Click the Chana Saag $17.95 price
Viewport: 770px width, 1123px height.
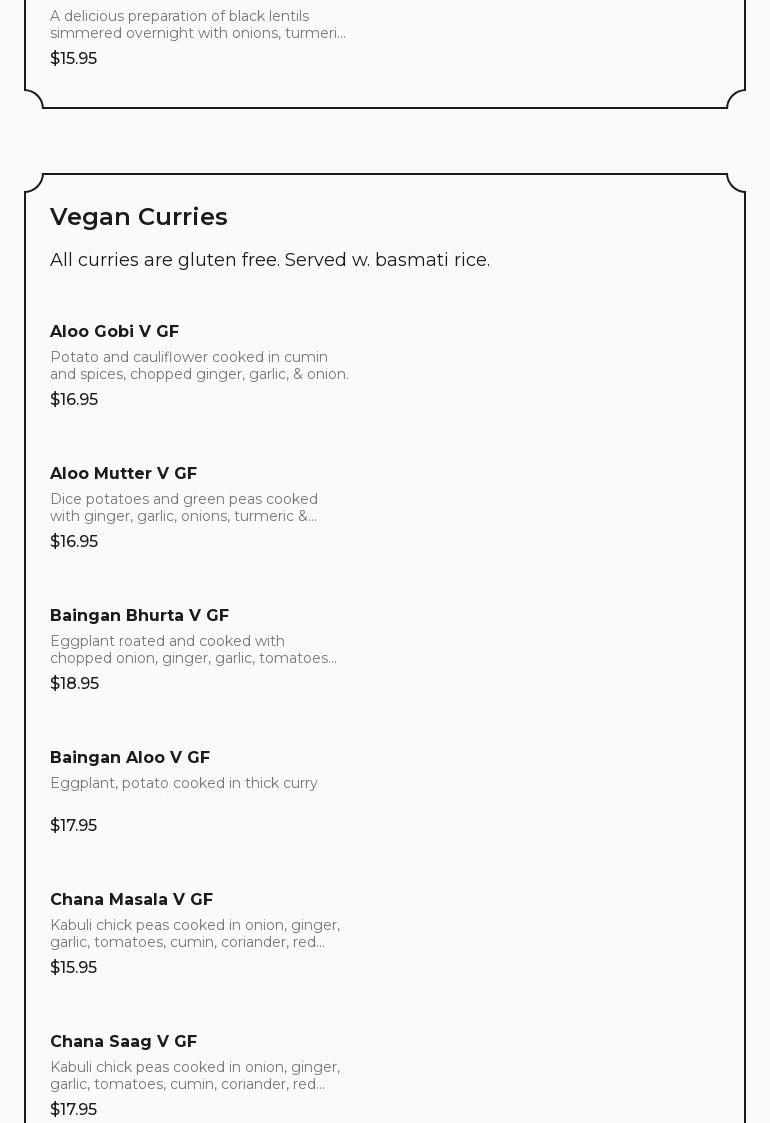point(73,1109)
